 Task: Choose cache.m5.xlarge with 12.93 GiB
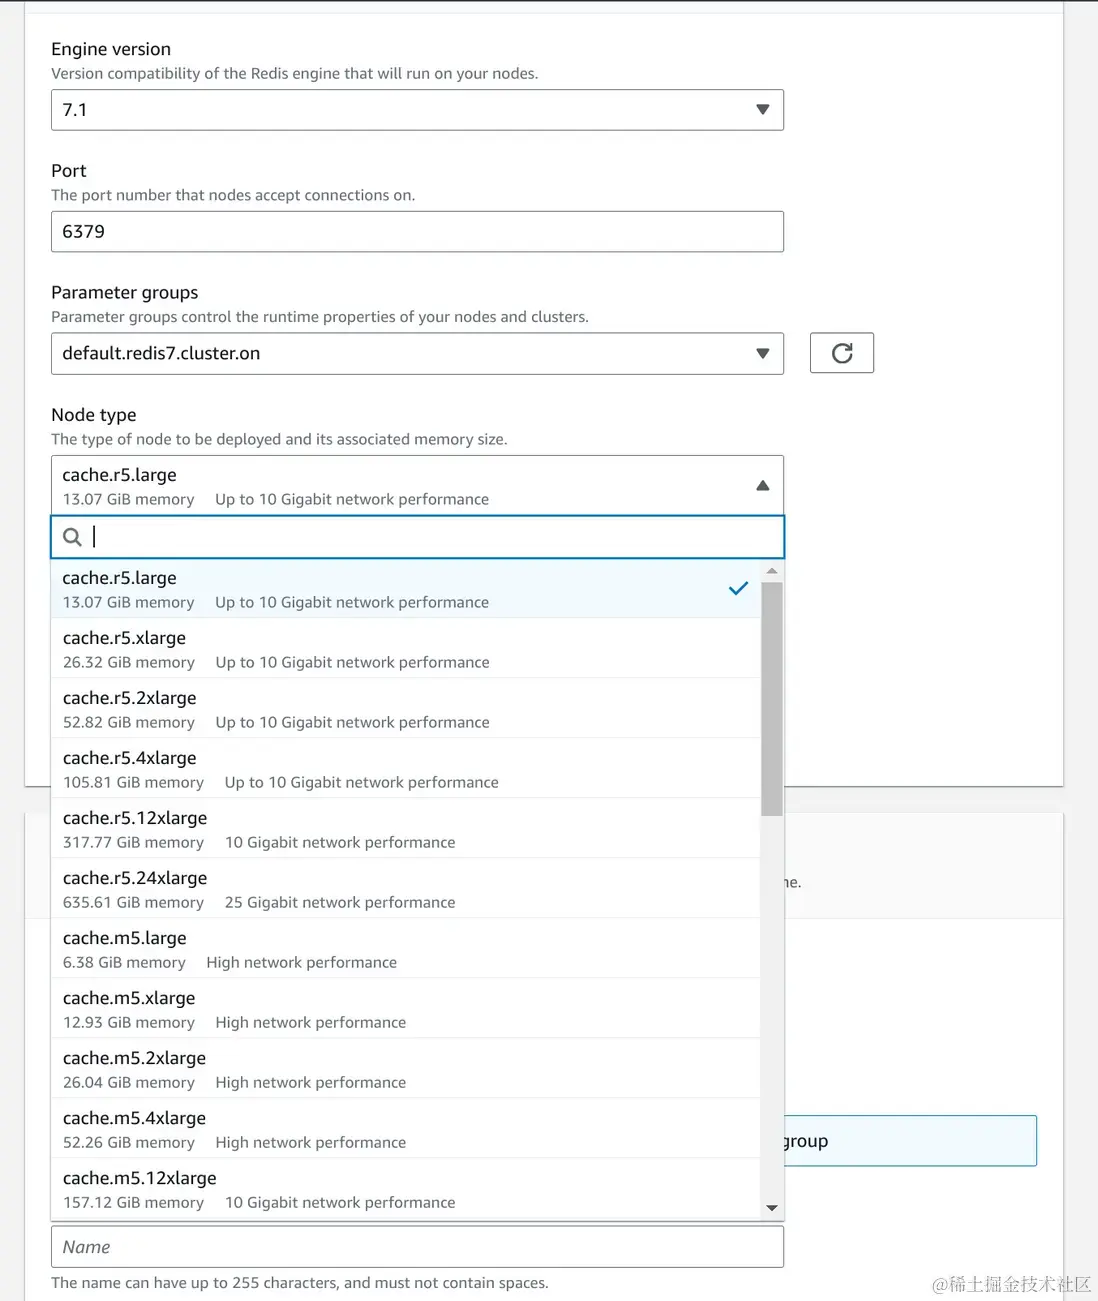tap(406, 1009)
